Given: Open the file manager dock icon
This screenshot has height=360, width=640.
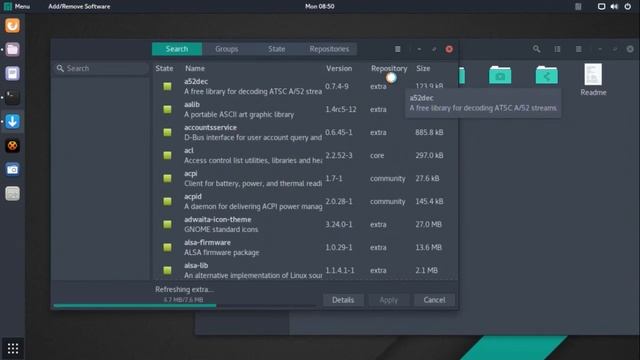Looking at the screenshot, I should (12, 49).
